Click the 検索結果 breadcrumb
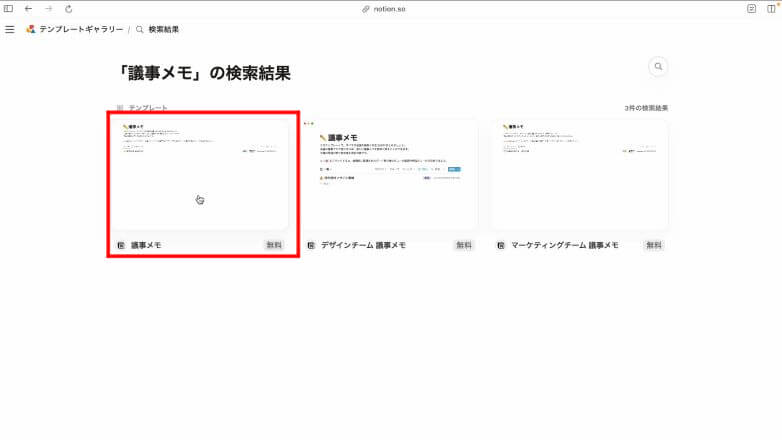The image size is (782, 440). pyautogui.click(x=164, y=29)
